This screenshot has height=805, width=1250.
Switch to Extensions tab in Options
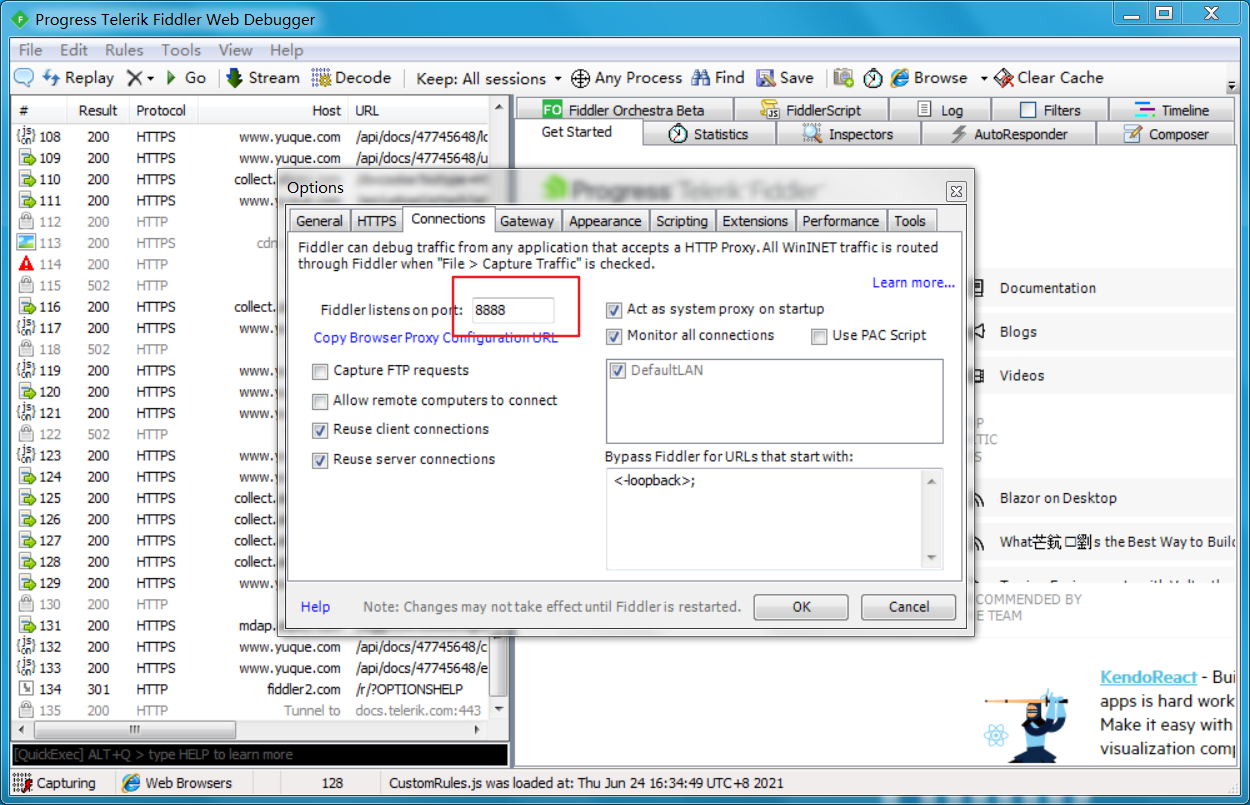pos(755,221)
